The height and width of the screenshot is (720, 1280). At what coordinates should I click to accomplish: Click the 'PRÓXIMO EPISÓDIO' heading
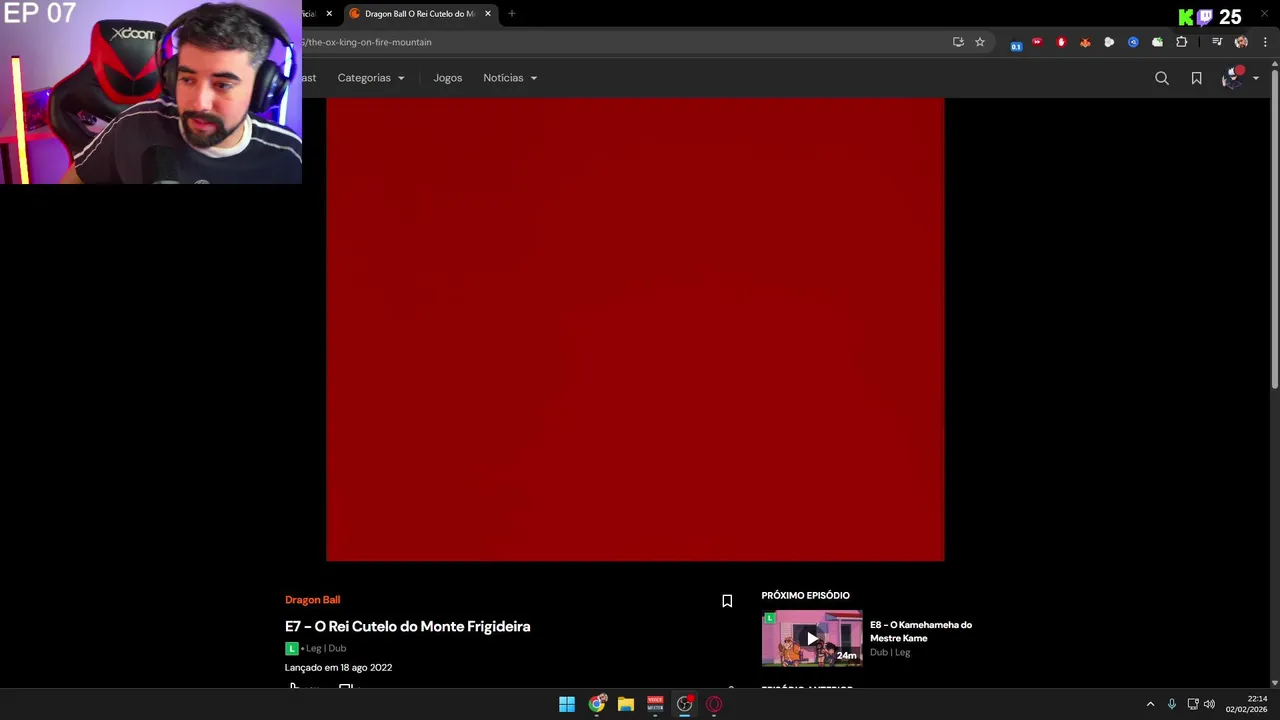click(x=805, y=595)
